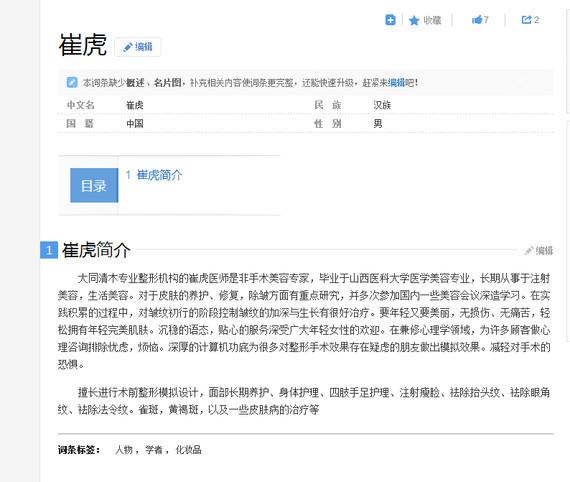570x482 pixels.
Task: Open the 编辑 button next to title
Action: coord(138,47)
